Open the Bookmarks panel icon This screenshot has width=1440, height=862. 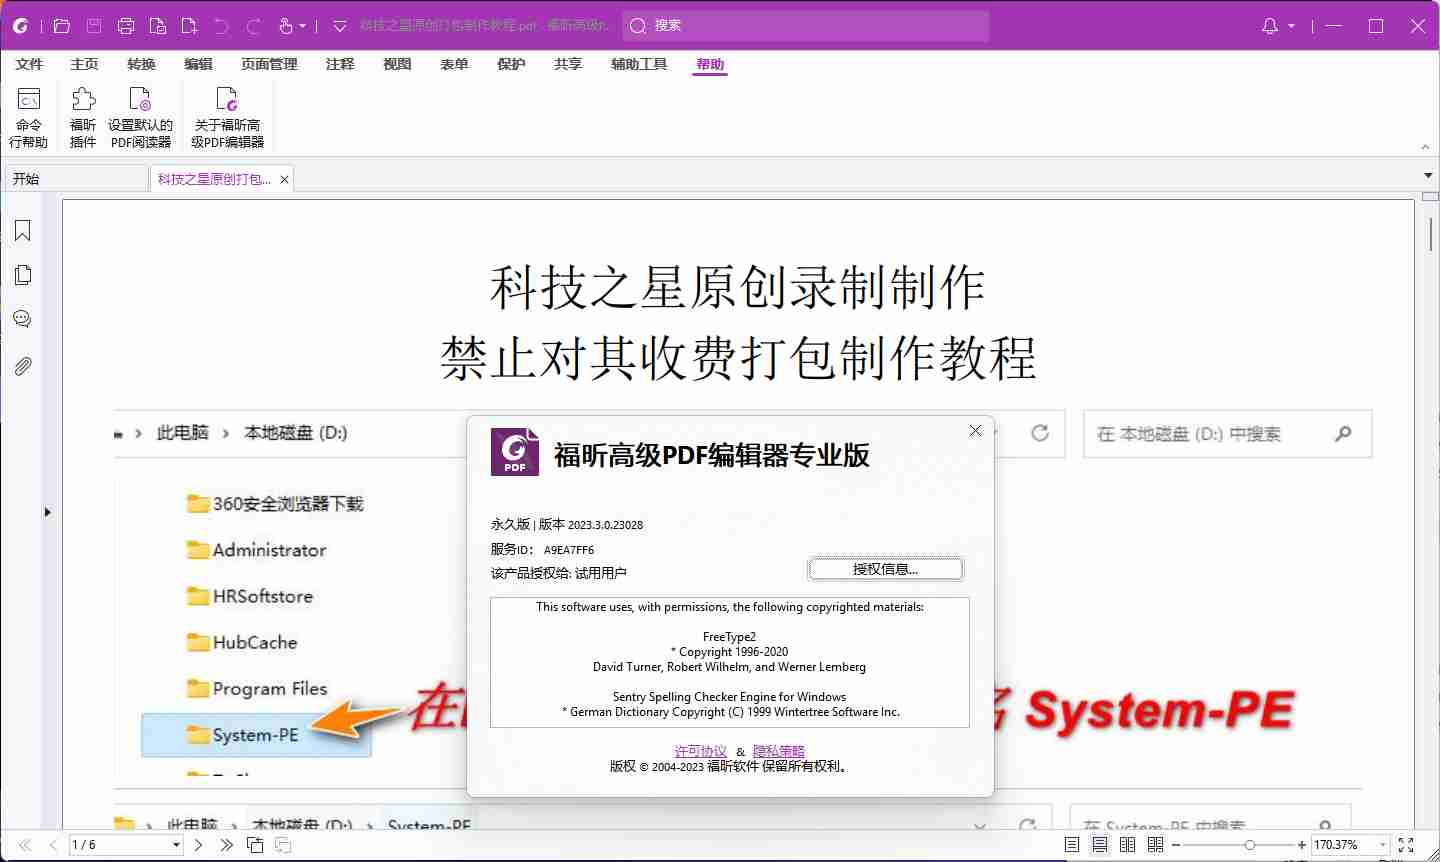(22, 231)
